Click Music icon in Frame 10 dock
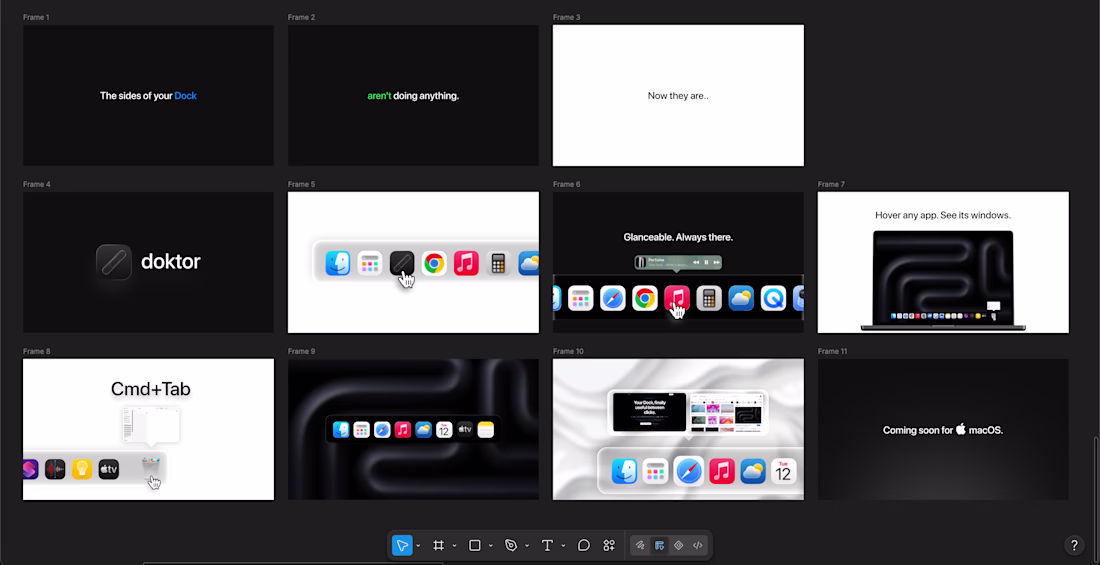 721,471
